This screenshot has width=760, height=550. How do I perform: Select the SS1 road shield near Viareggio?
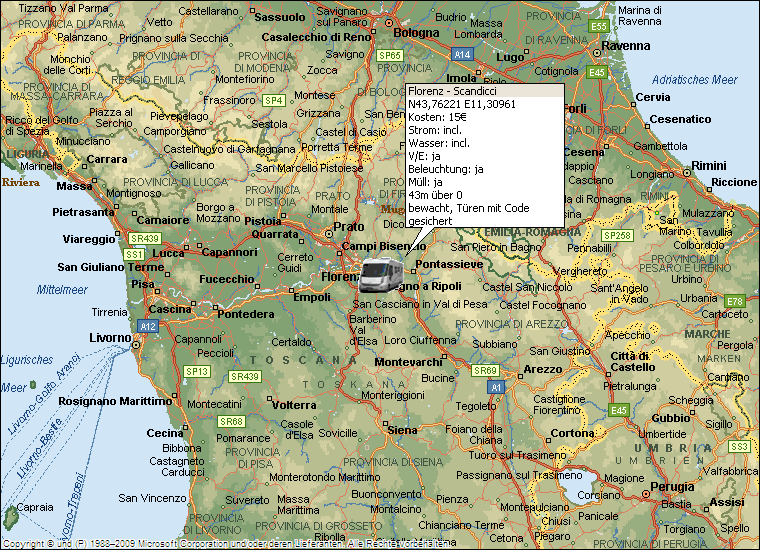click(135, 254)
